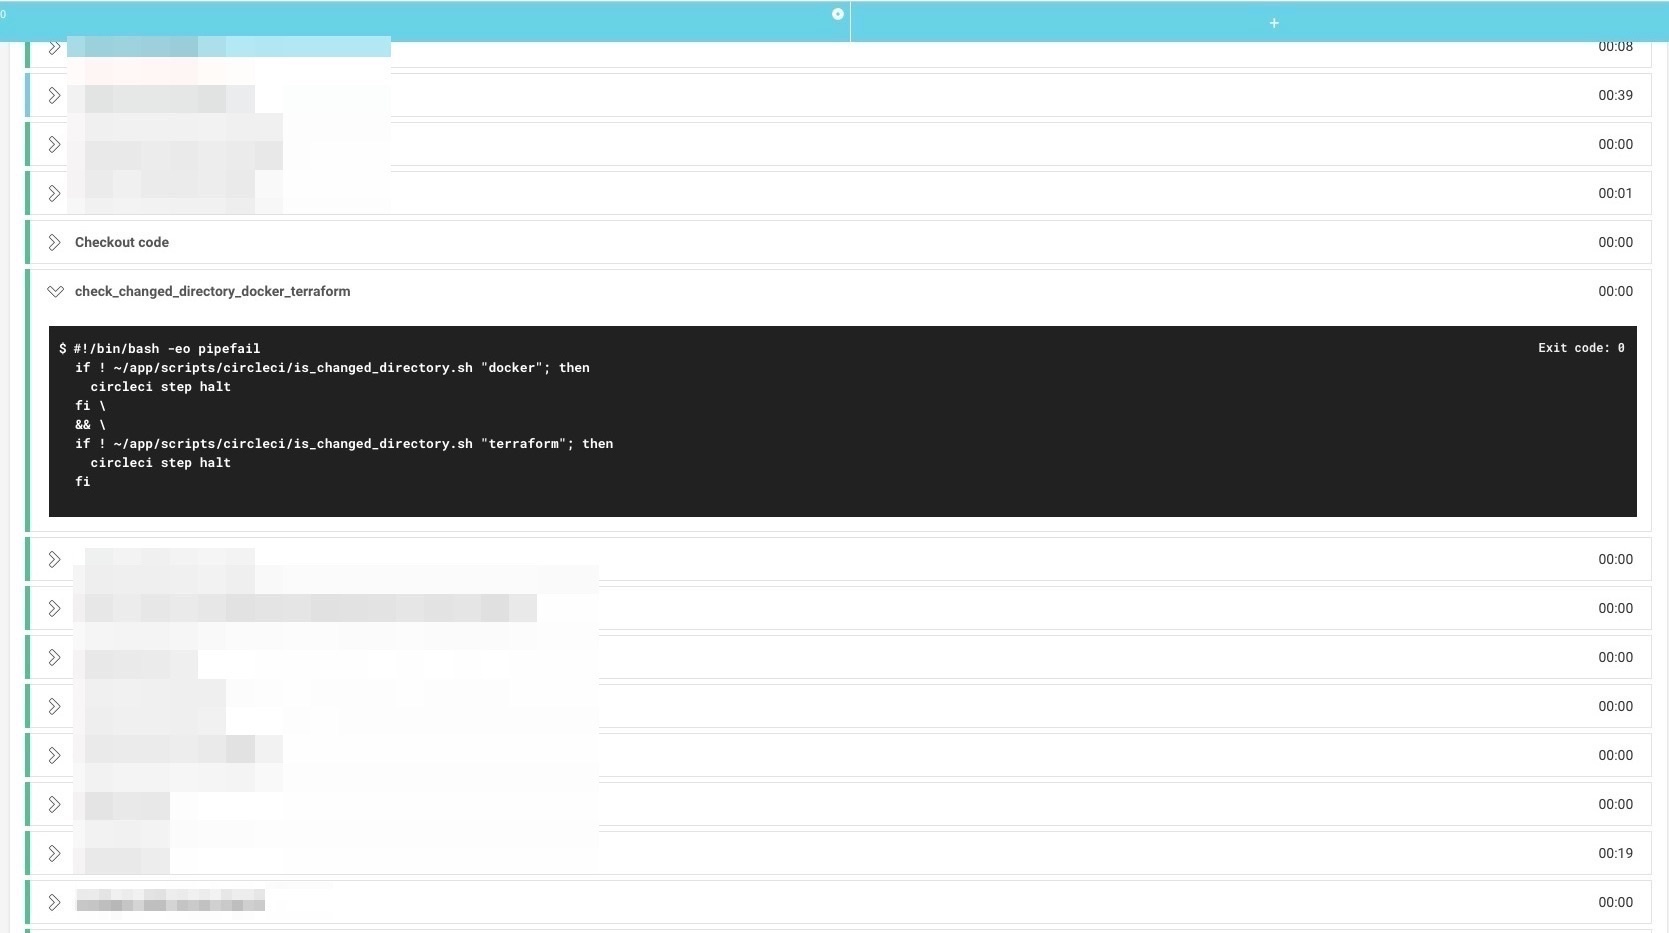The height and width of the screenshot is (933, 1669).
Task: Collapse the check_changed_directory_docker_terraform step
Action: click(x=55, y=292)
